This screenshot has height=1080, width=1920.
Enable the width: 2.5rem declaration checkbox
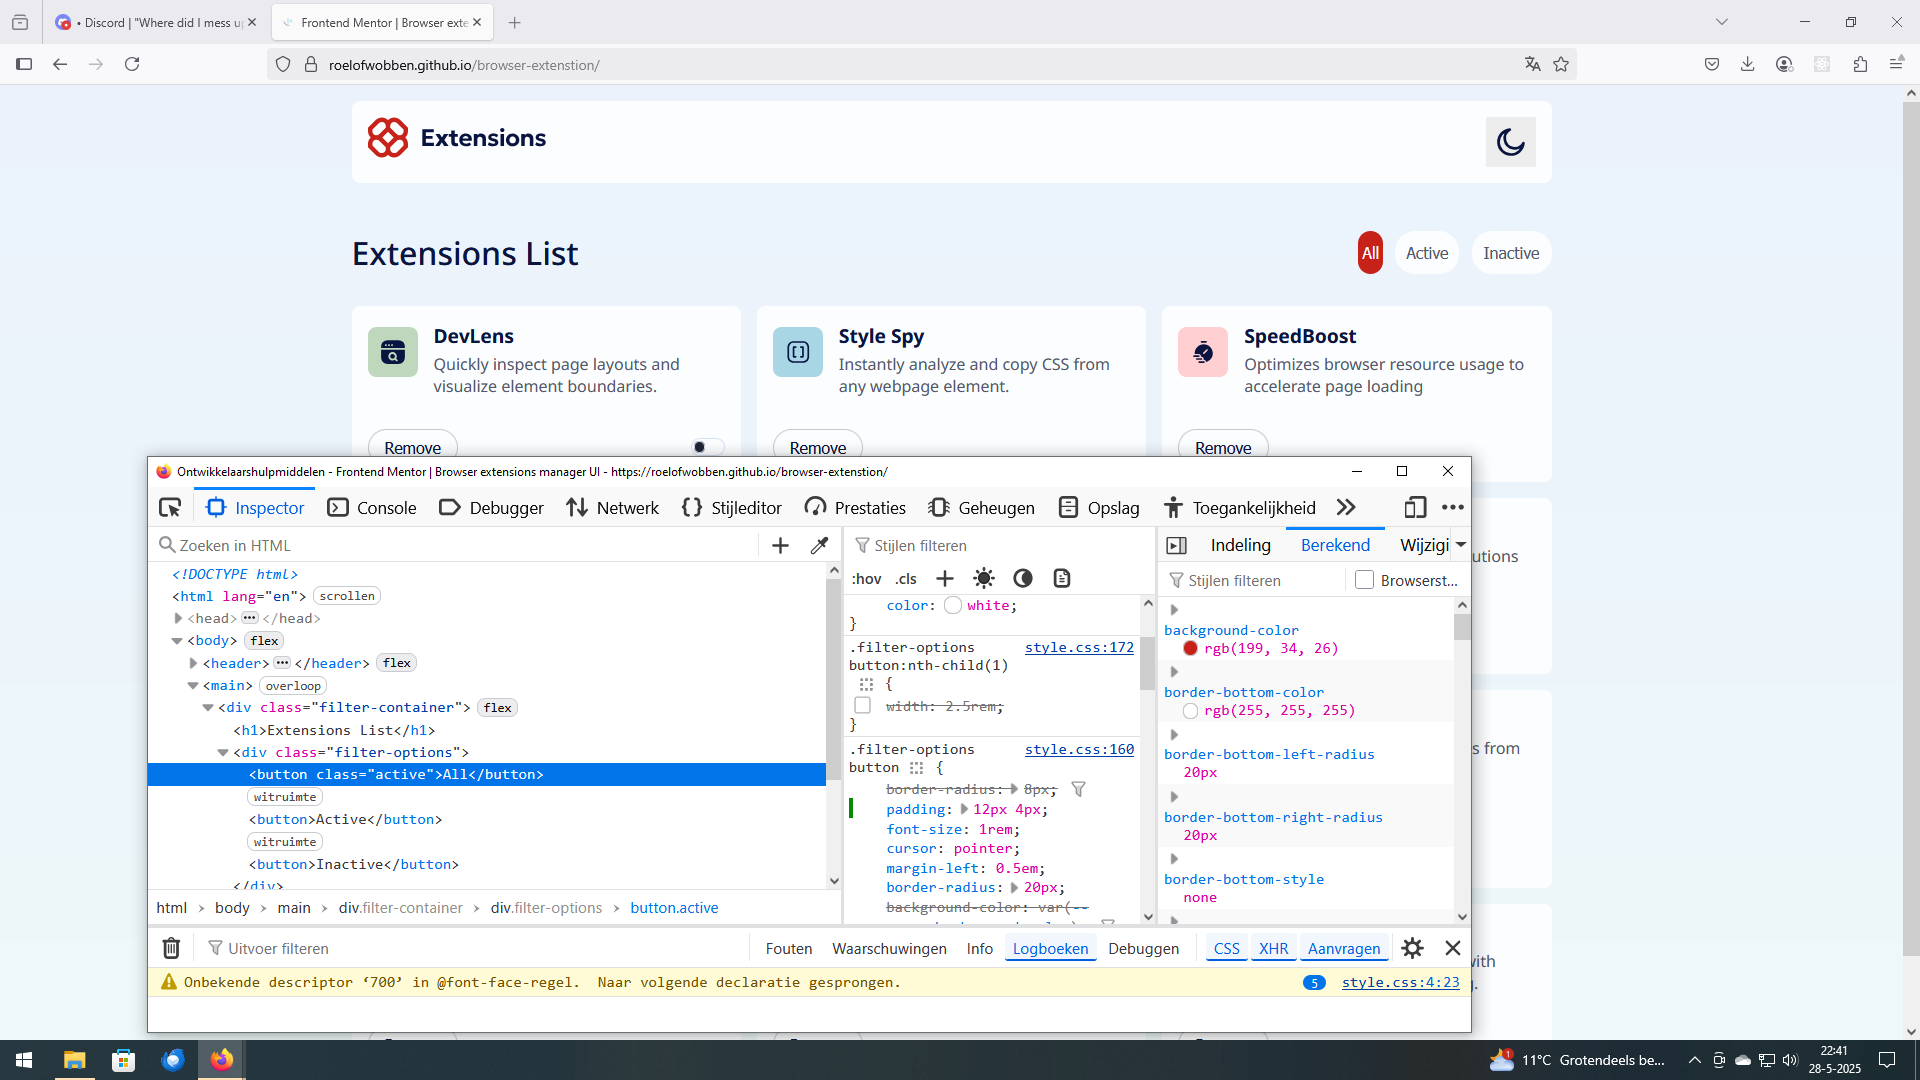point(862,706)
